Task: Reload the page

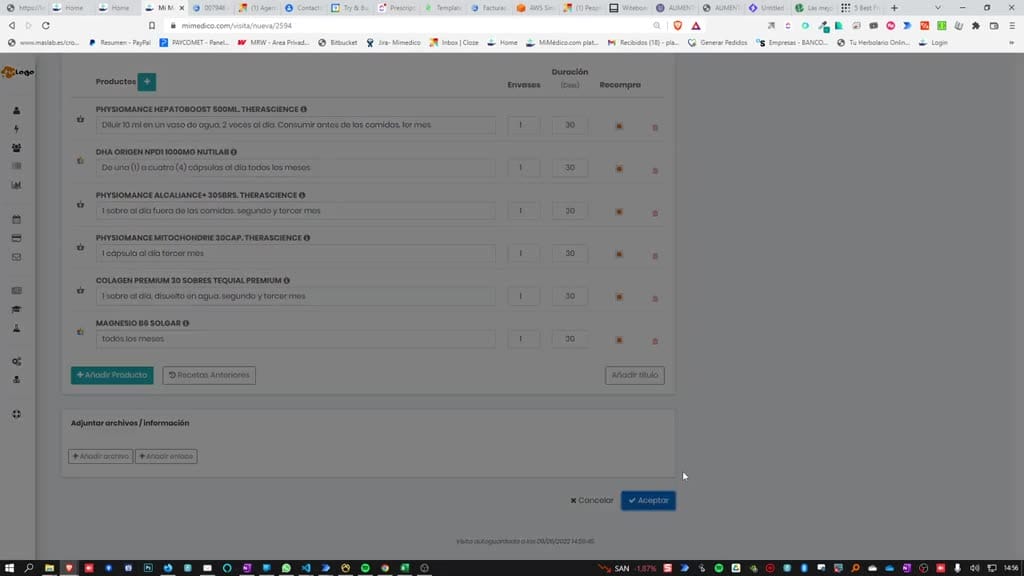Action: (x=46, y=25)
